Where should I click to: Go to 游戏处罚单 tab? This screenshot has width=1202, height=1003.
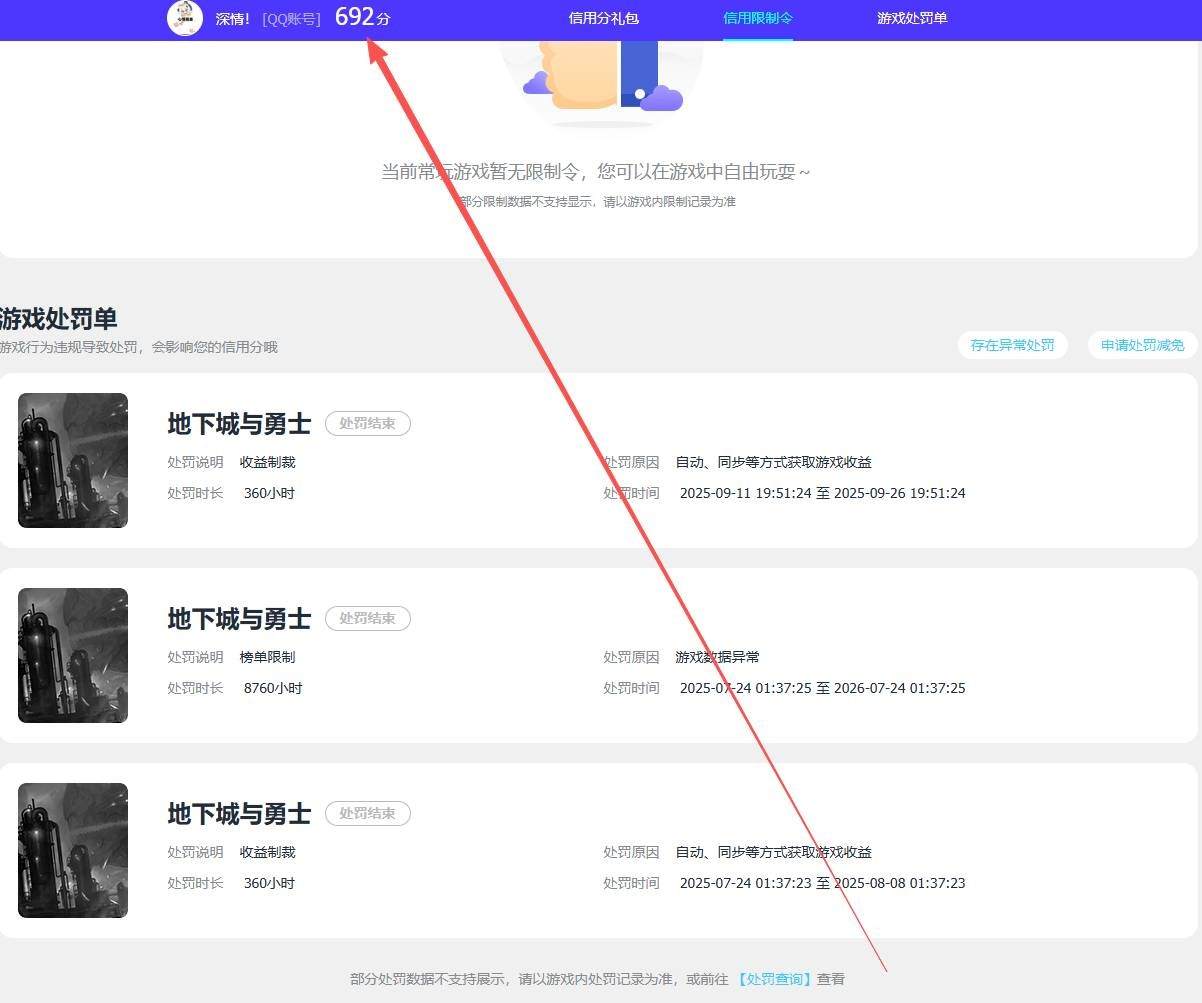[912, 18]
